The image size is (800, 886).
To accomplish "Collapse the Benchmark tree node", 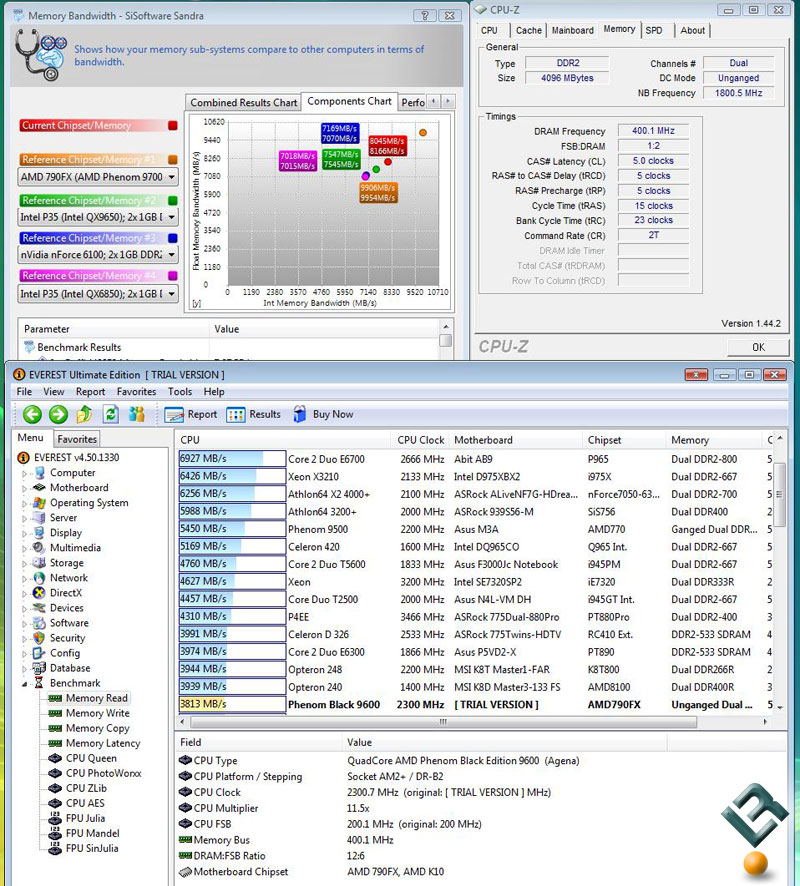I will (x=24, y=684).
